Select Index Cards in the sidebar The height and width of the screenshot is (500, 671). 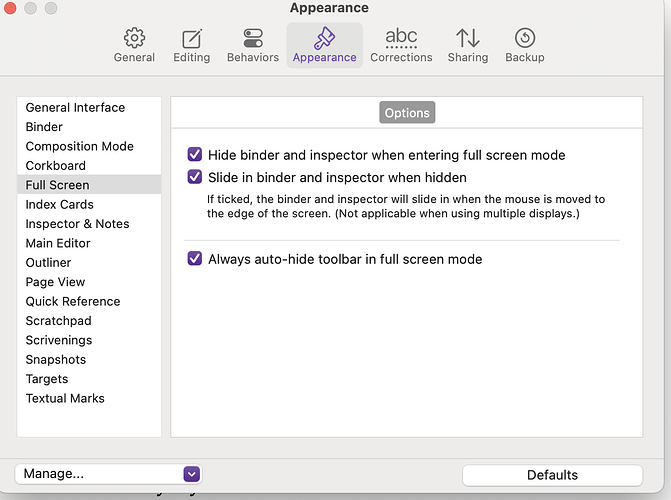point(59,204)
